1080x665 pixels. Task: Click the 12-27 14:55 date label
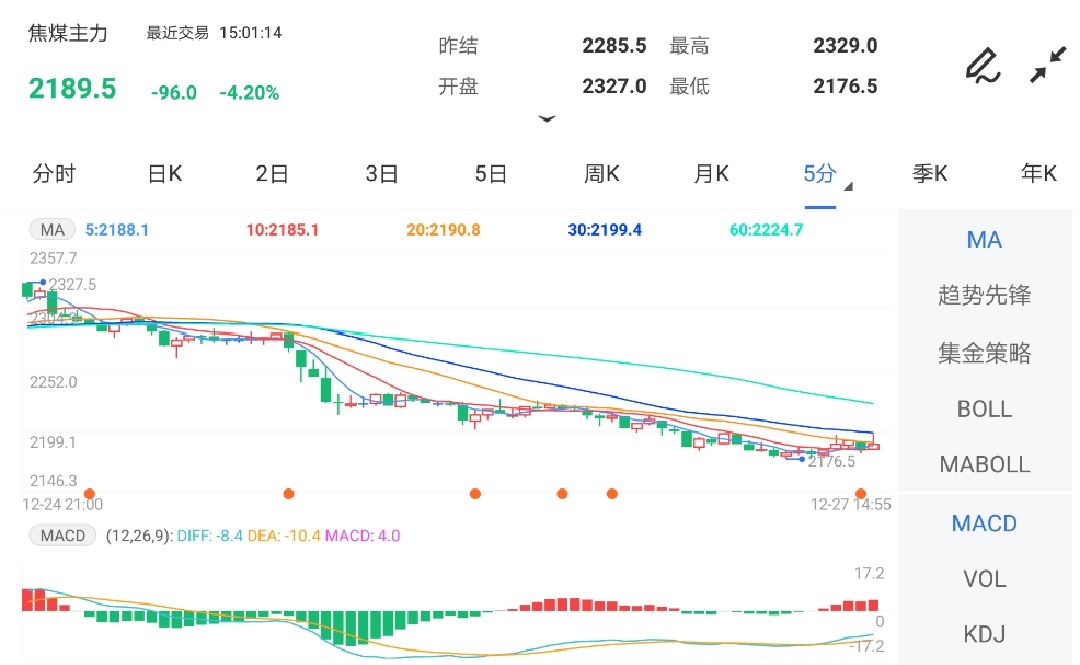851,504
